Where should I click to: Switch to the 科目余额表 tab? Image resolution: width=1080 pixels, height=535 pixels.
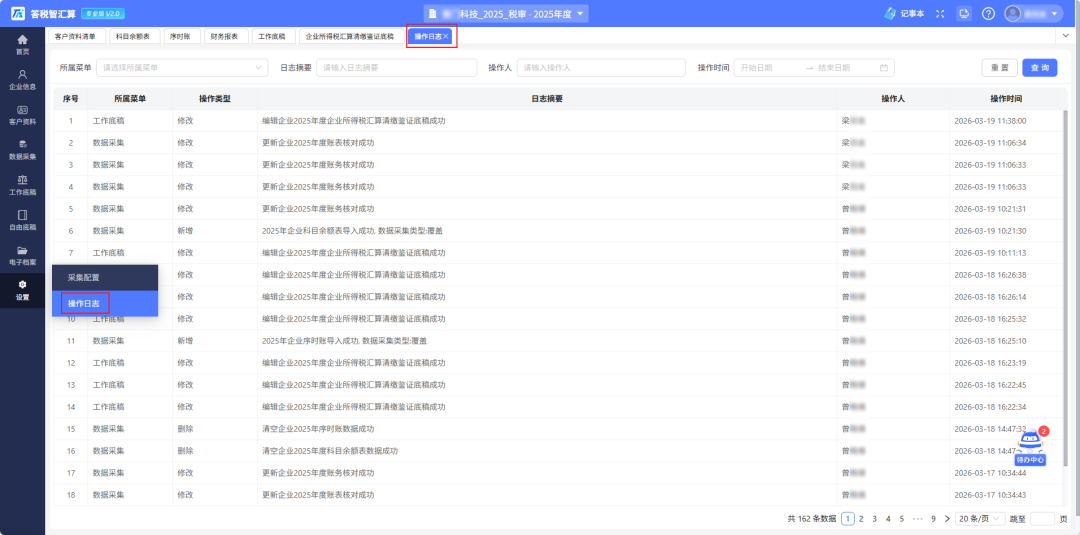[x=132, y=36]
